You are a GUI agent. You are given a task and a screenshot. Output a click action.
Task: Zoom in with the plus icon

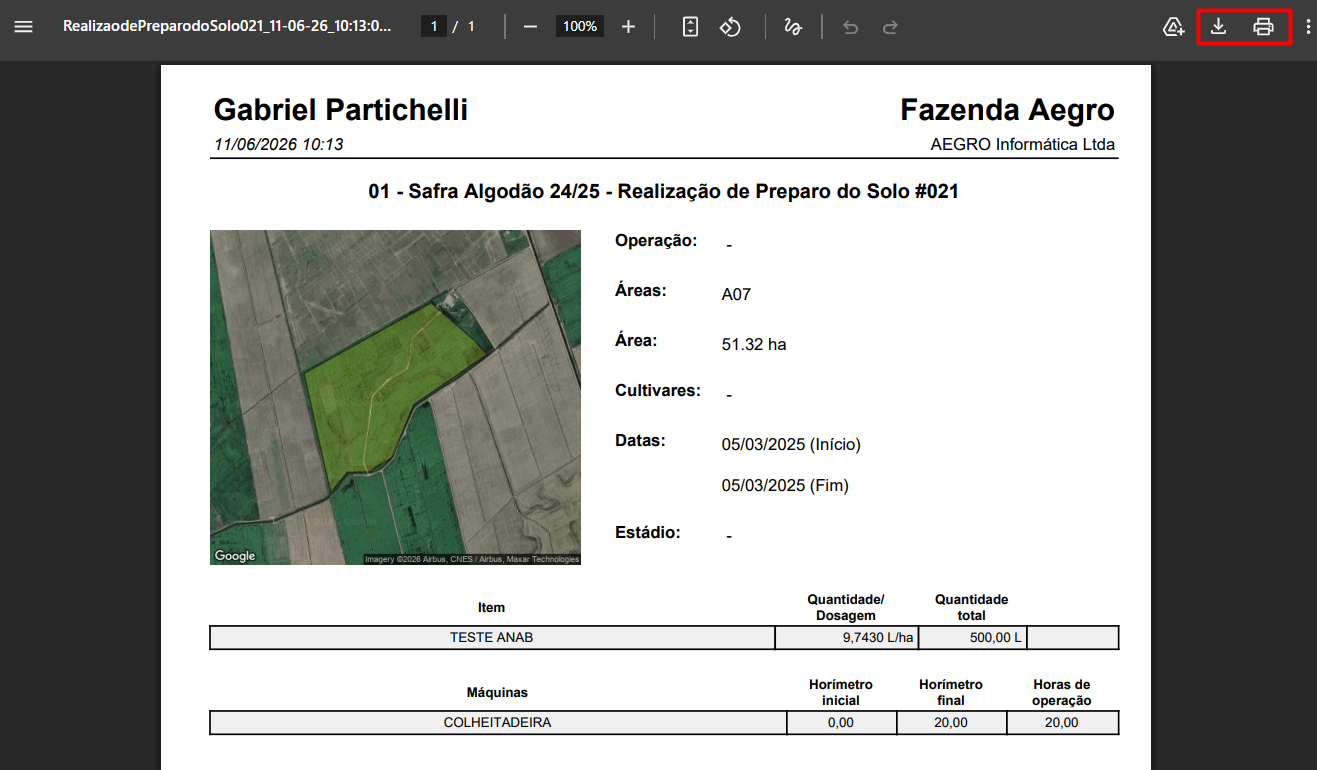(x=628, y=27)
